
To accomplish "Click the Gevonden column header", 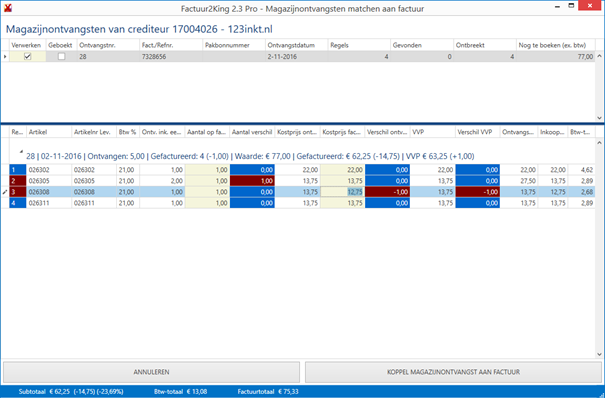I will tap(422, 45).
